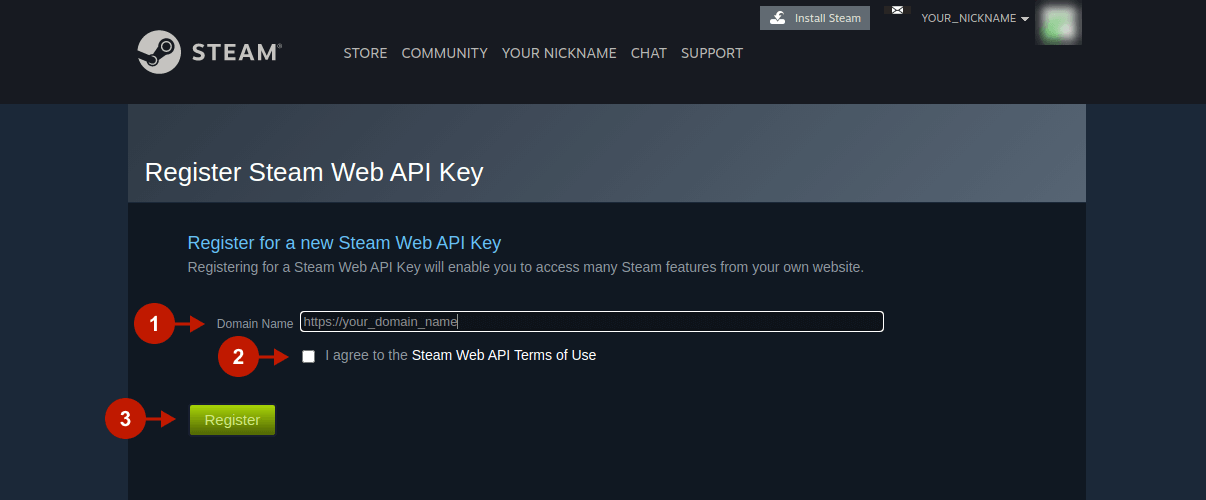This screenshot has height=500, width=1206.
Task: Open SUPPORT from the navigation bar
Action: (x=711, y=53)
